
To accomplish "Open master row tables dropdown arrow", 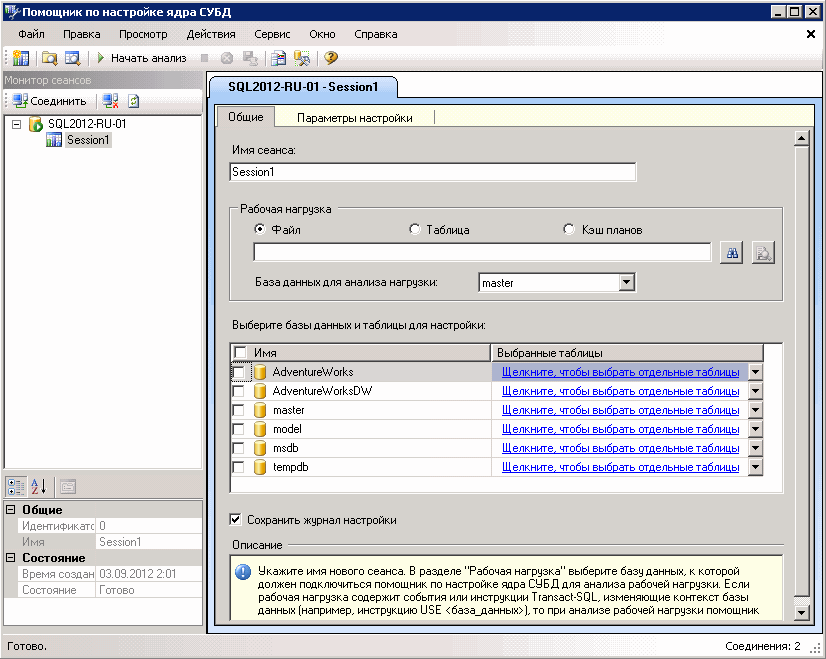I will [x=755, y=410].
